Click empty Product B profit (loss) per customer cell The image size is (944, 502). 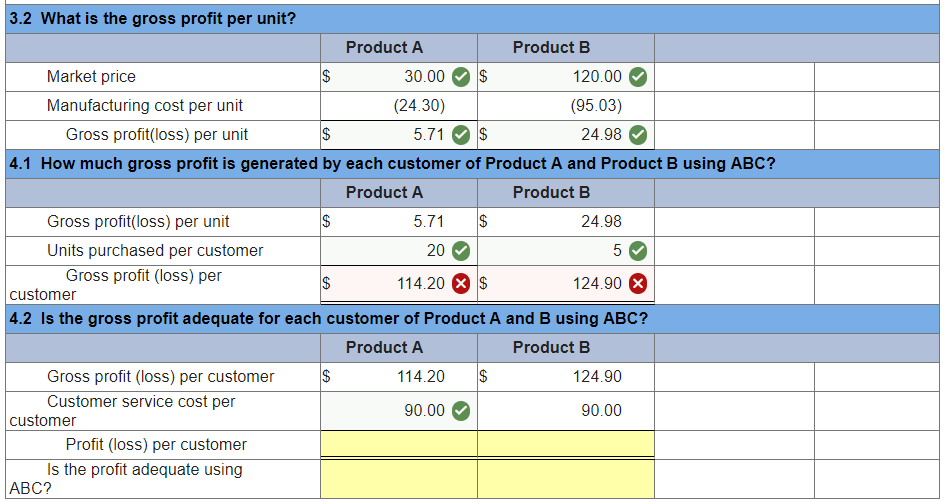(x=566, y=445)
